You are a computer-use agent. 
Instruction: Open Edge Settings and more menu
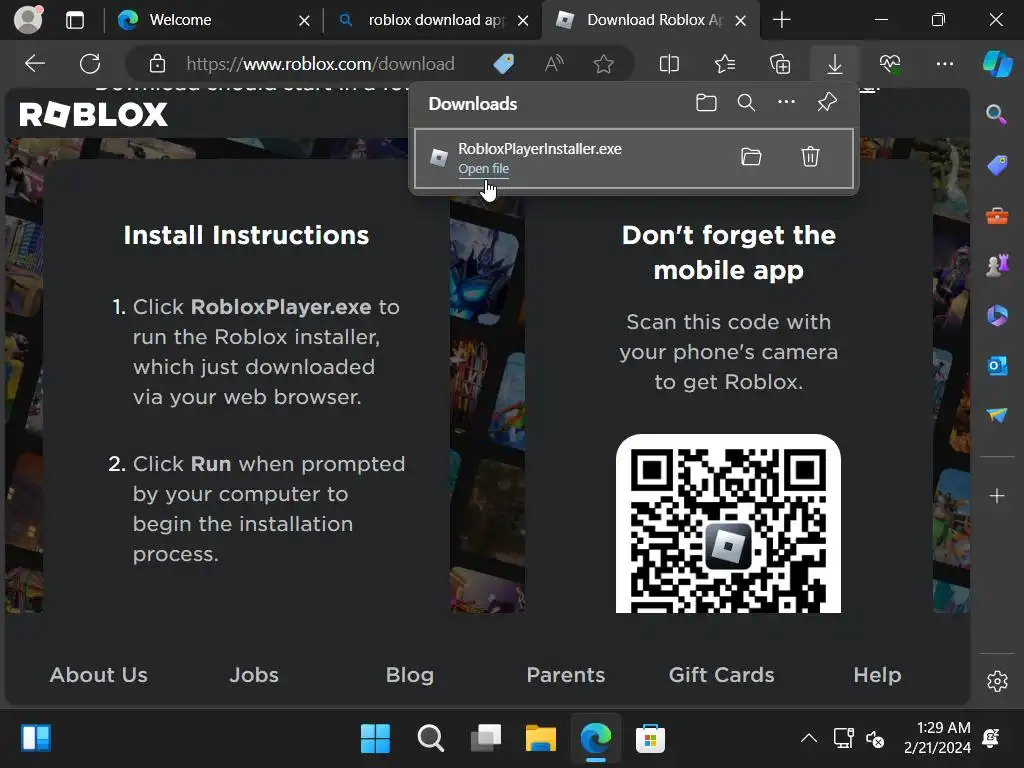[x=945, y=64]
